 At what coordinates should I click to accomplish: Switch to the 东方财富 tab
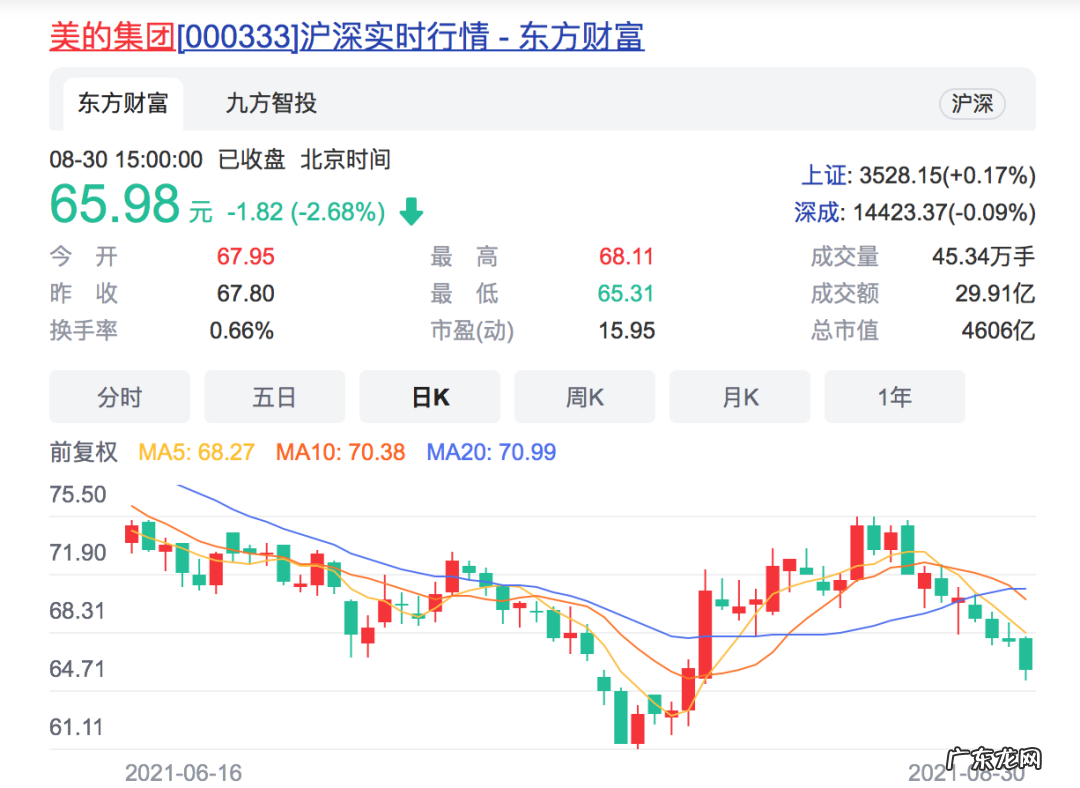pyautogui.click(x=122, y=104)
